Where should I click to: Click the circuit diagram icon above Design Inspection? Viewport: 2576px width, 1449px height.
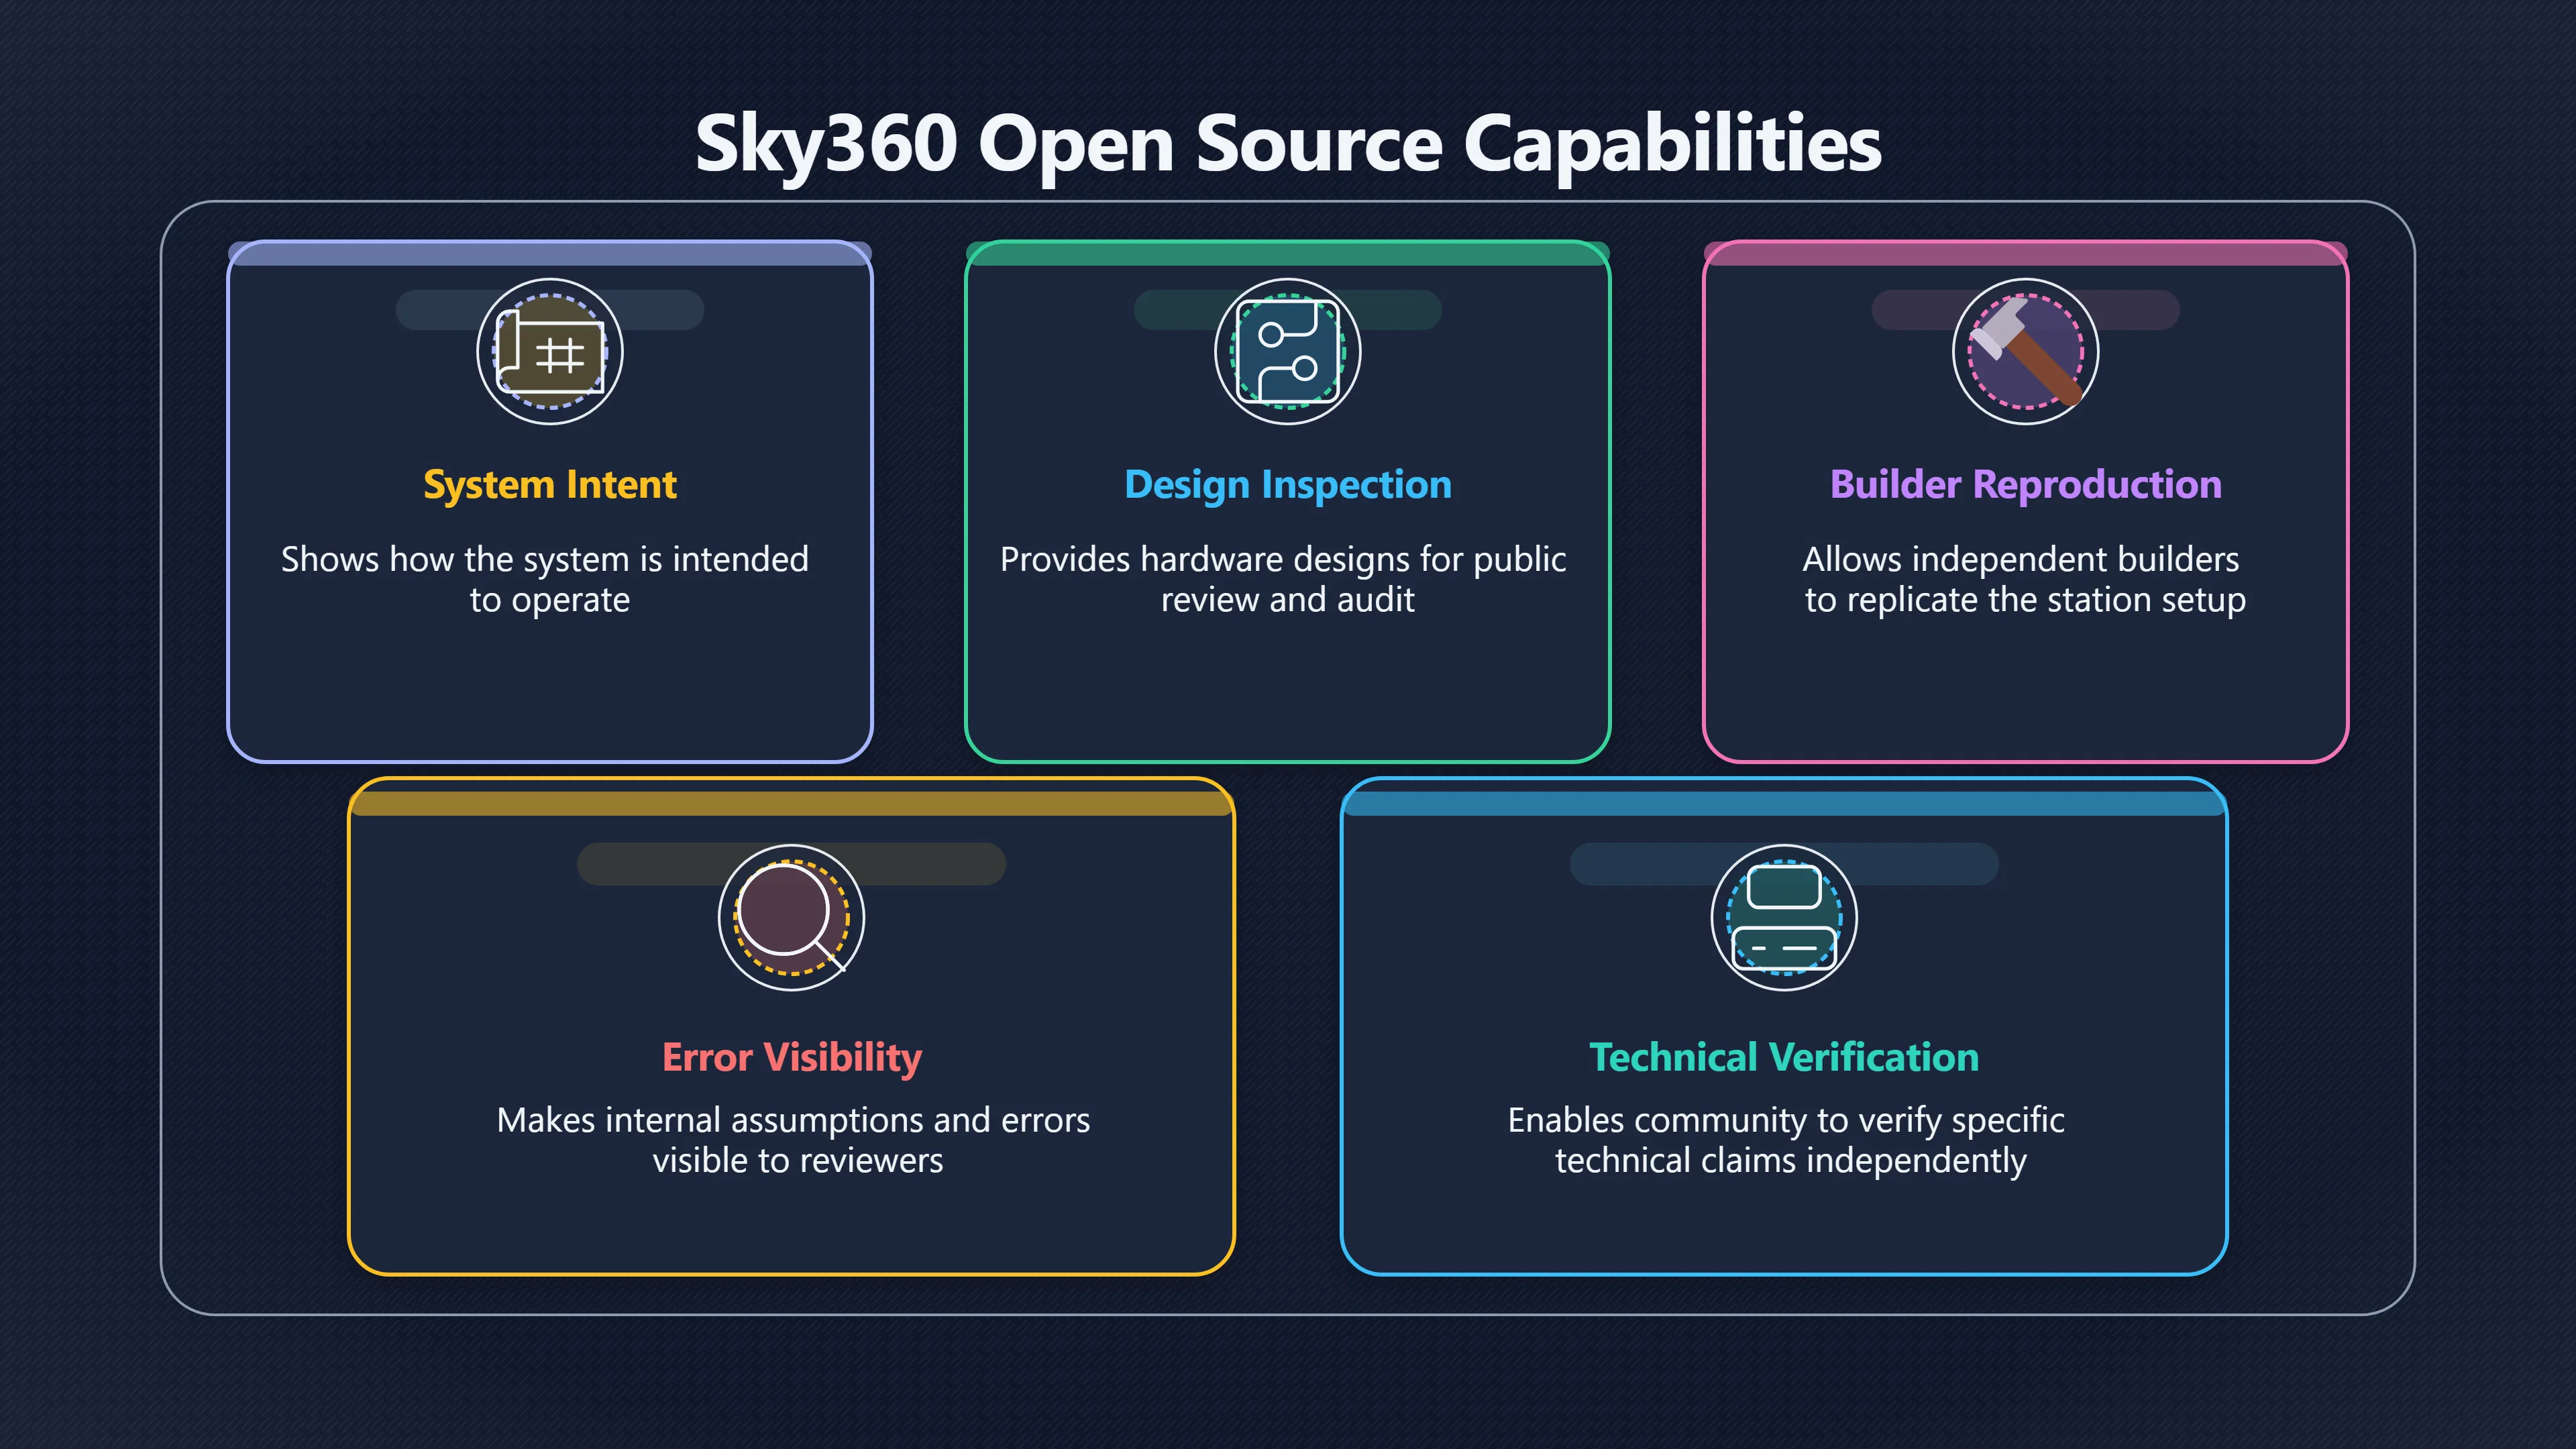point(1288,351)
